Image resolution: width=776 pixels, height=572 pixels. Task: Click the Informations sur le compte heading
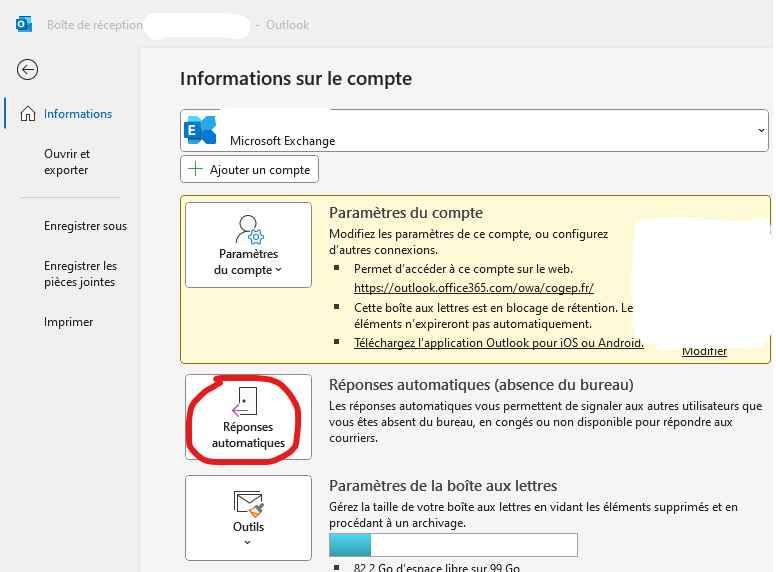pyautogui.click(x=296, y=79)
